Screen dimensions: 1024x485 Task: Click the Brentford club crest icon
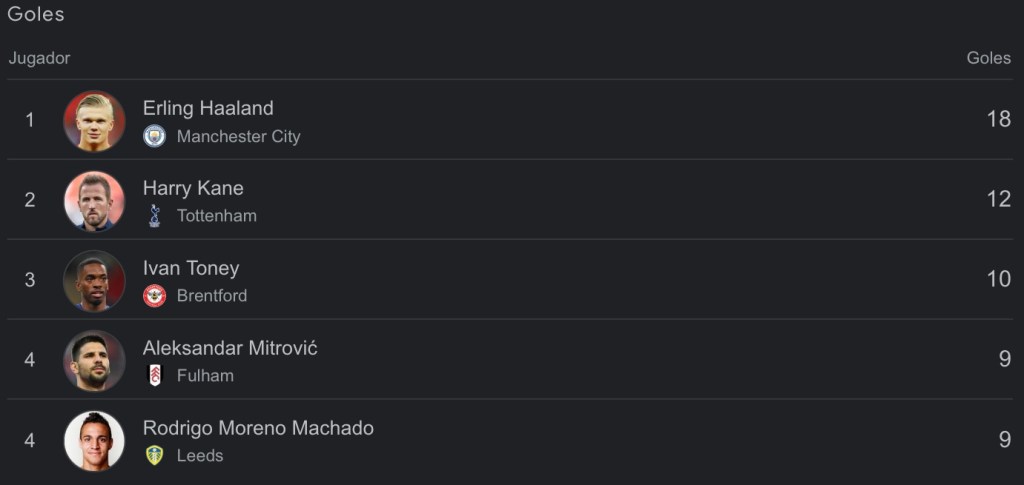point(154,296)
